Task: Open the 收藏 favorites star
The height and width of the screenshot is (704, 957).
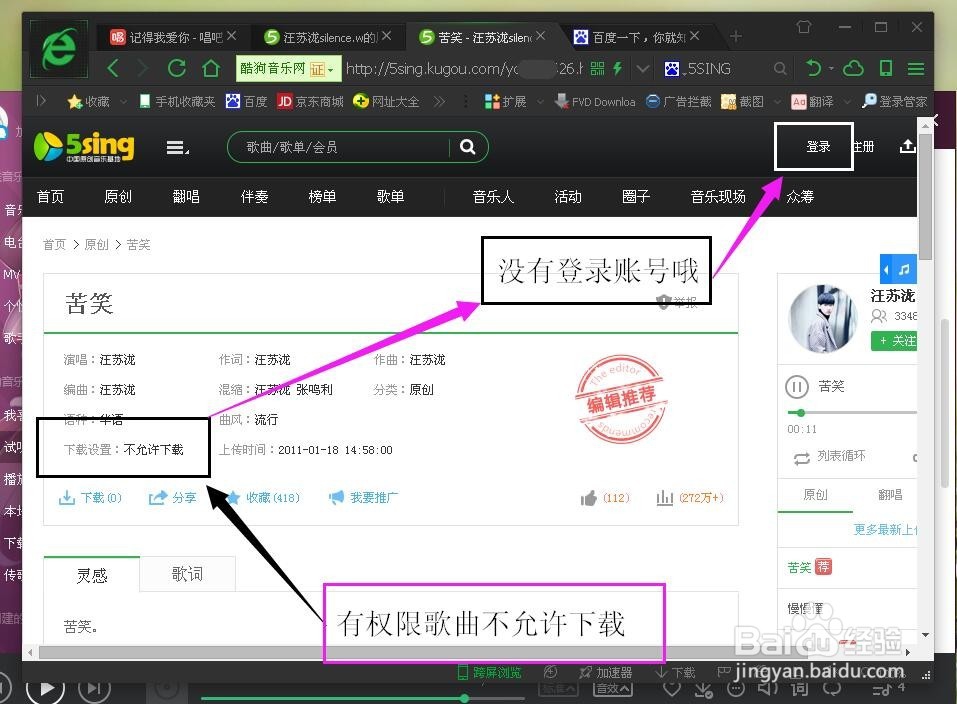Action: tap(74, 101)
